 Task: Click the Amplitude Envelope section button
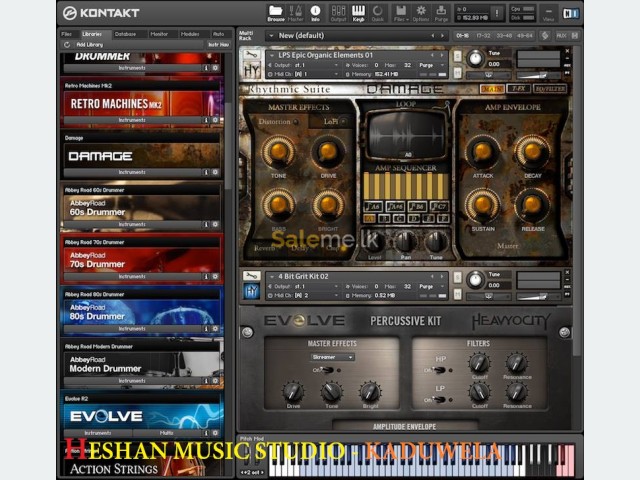click(404, 426)
